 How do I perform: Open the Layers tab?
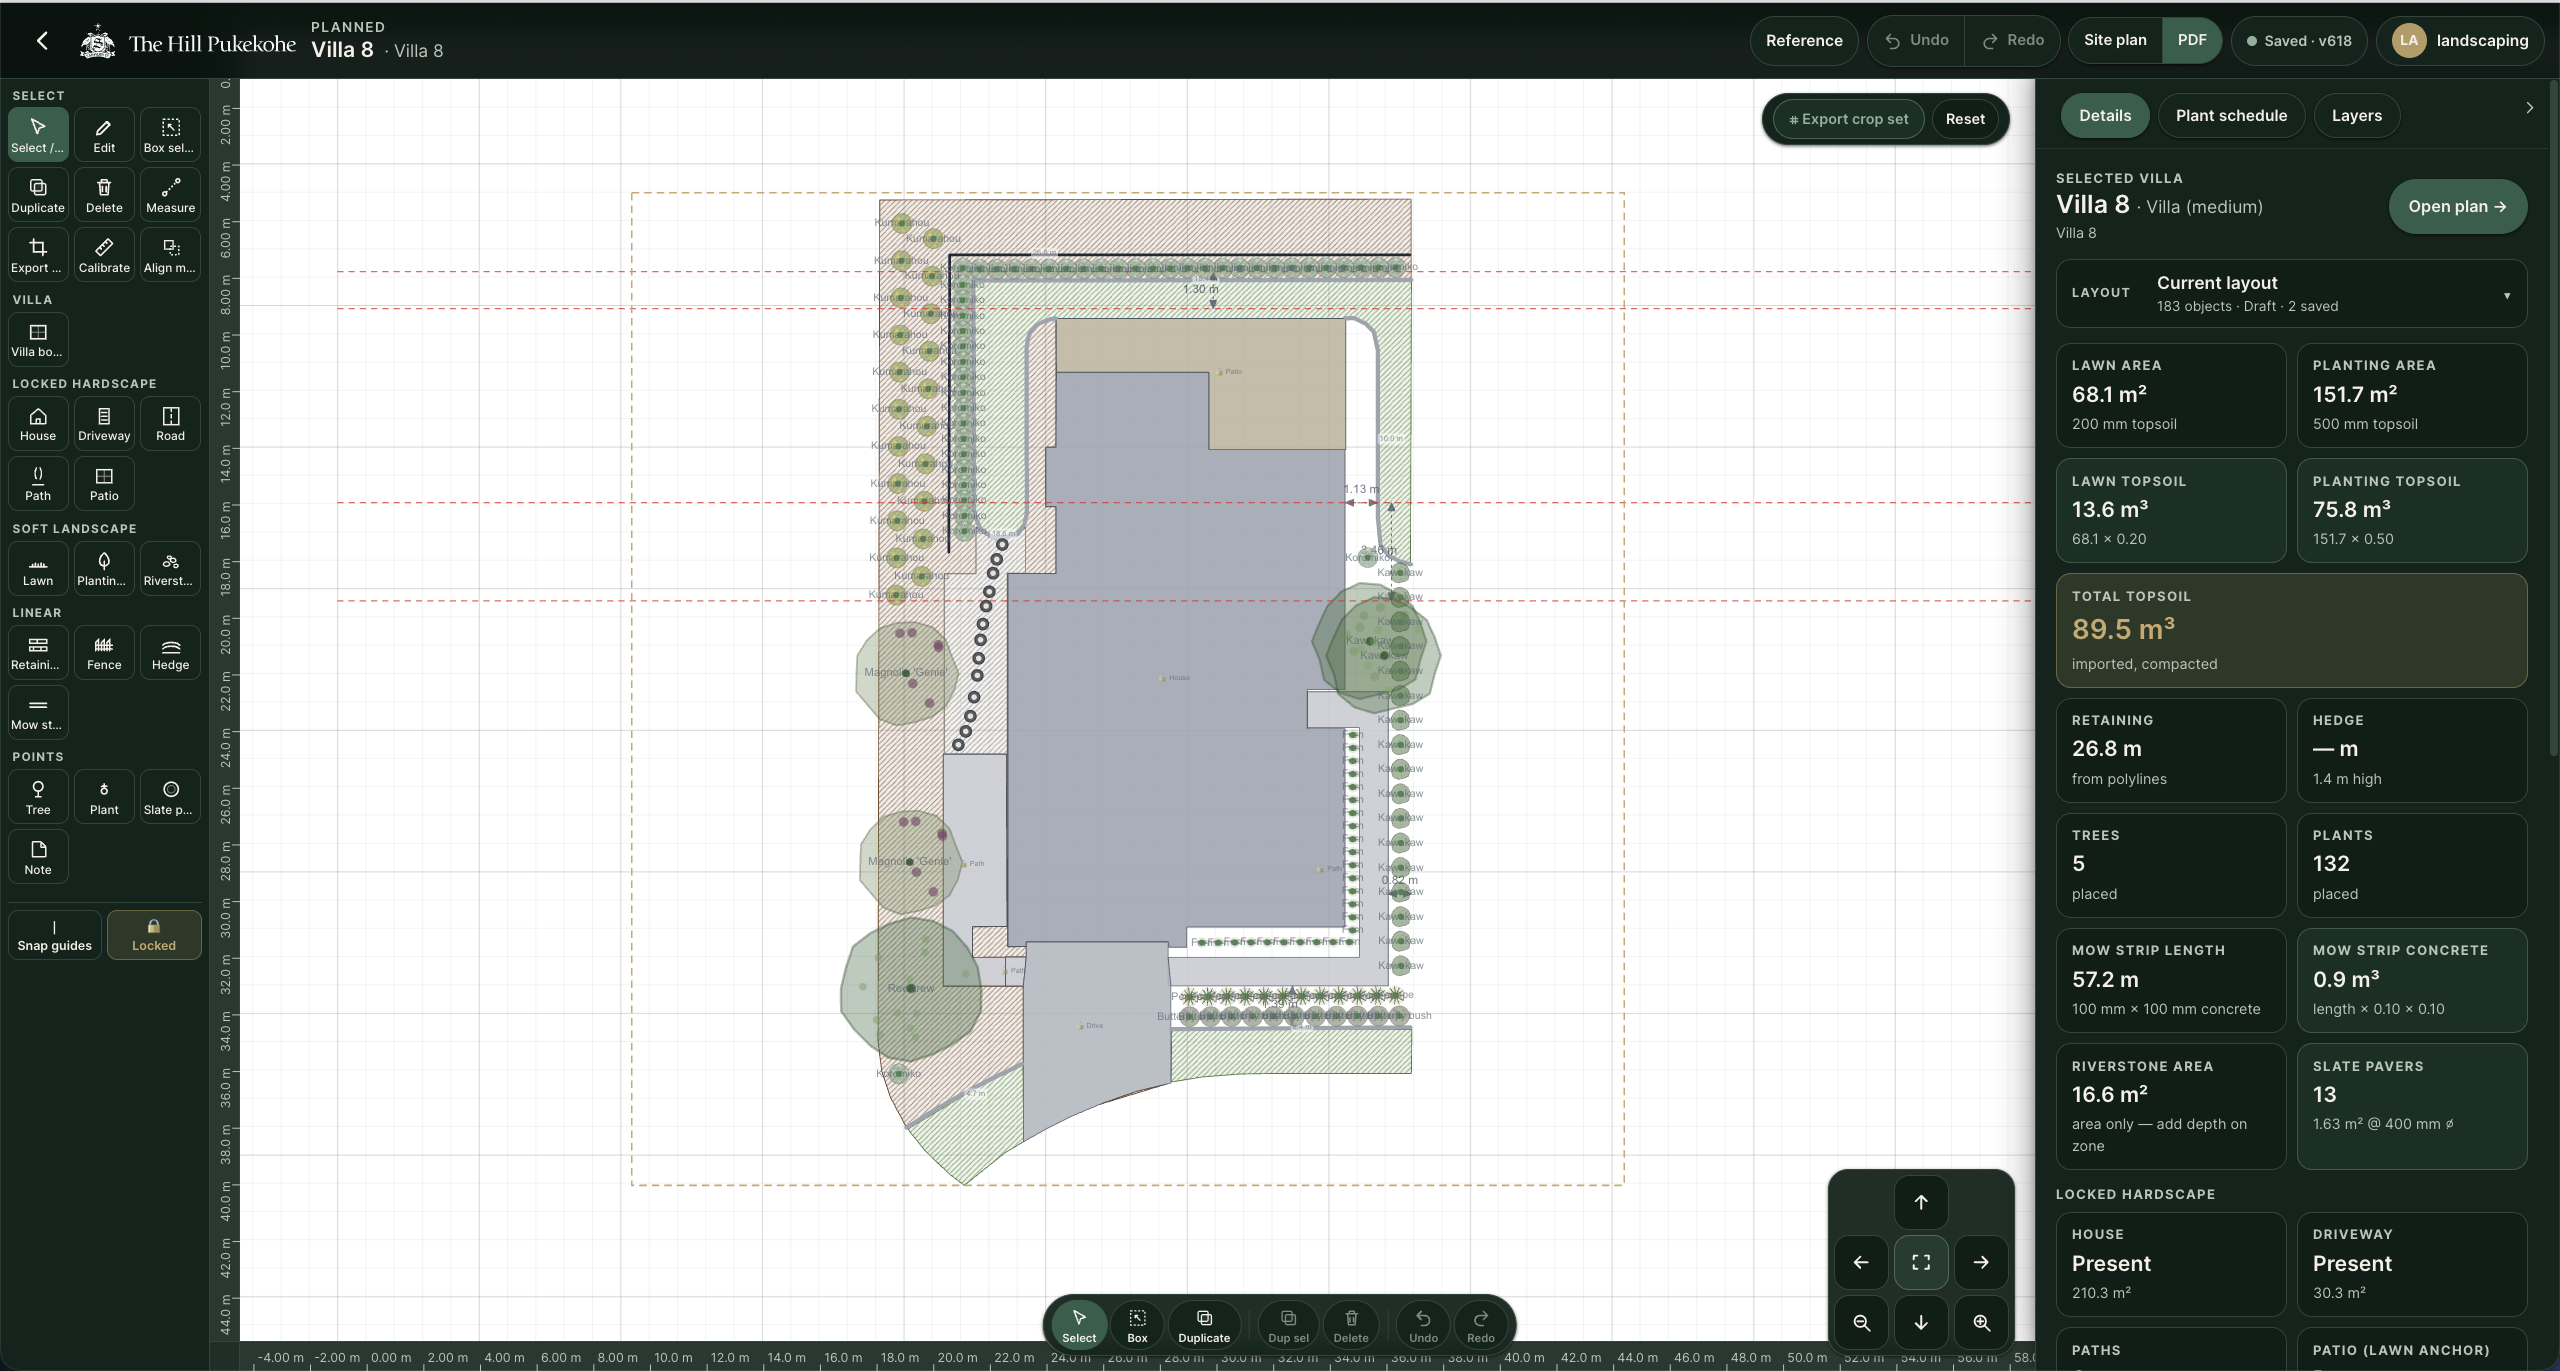tap(2356, 115)
